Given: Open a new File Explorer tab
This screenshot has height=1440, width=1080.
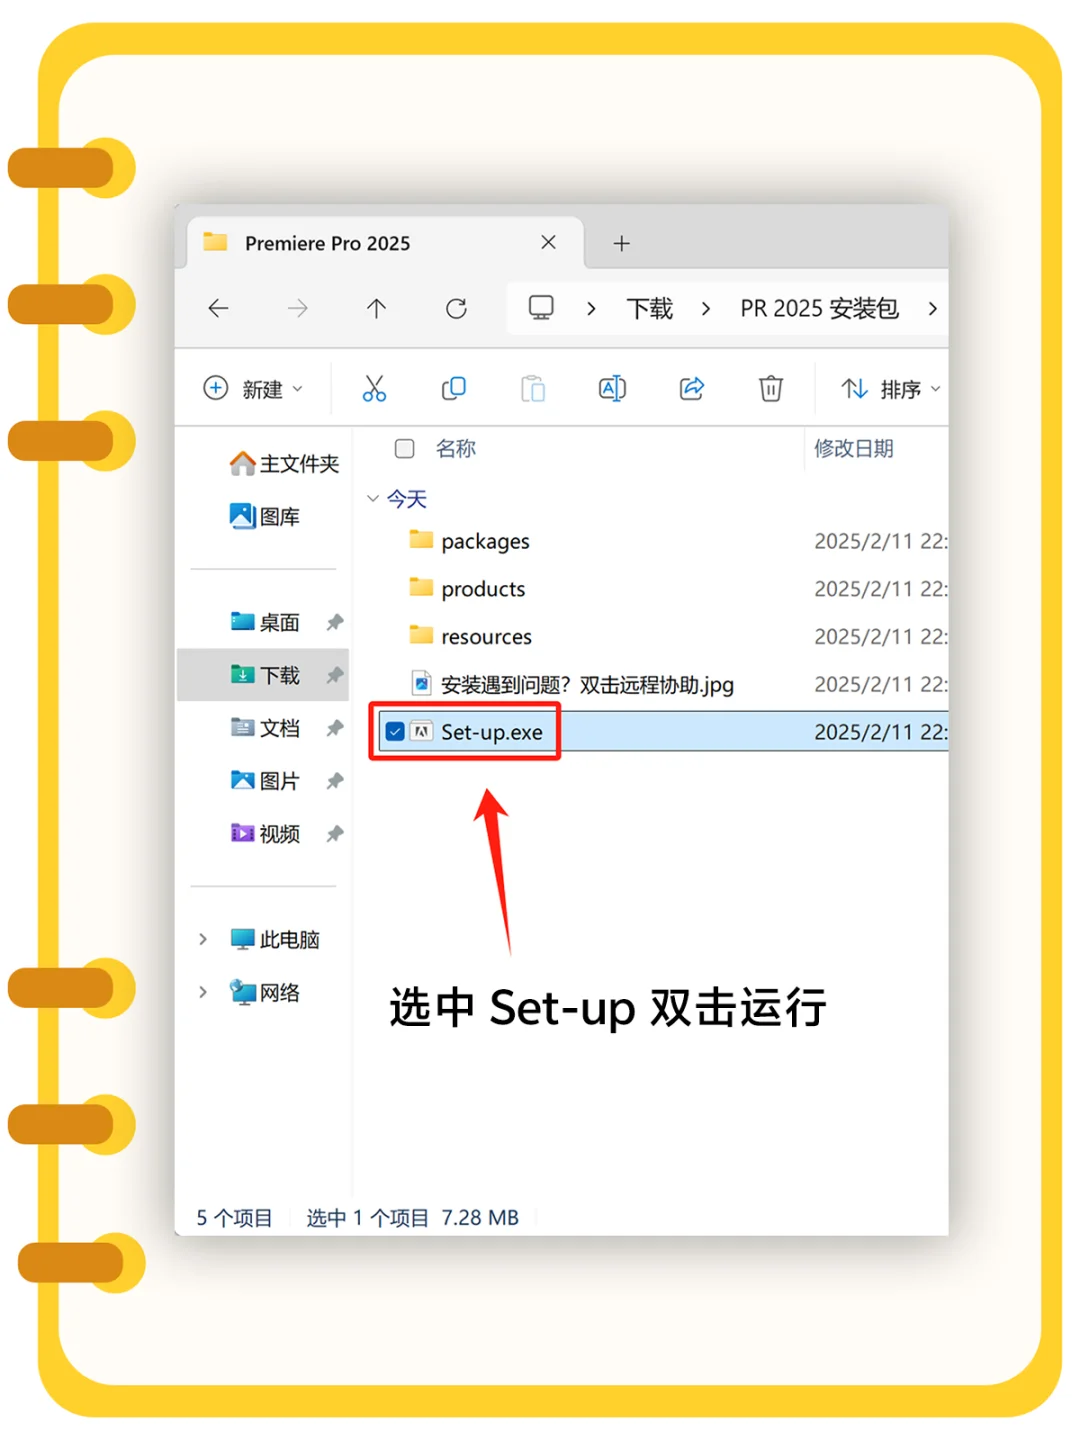Looking at the screenshot, I should (x=621, y=243).
